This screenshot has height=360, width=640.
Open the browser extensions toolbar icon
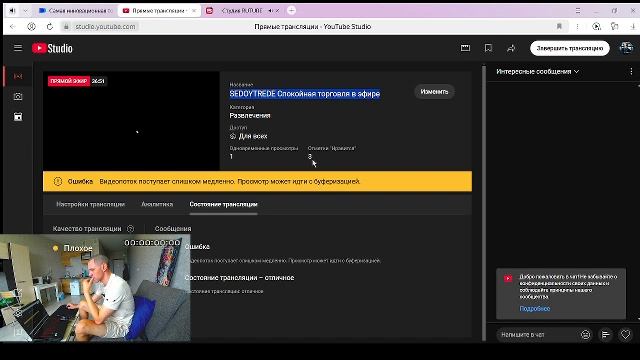point(614,27)
